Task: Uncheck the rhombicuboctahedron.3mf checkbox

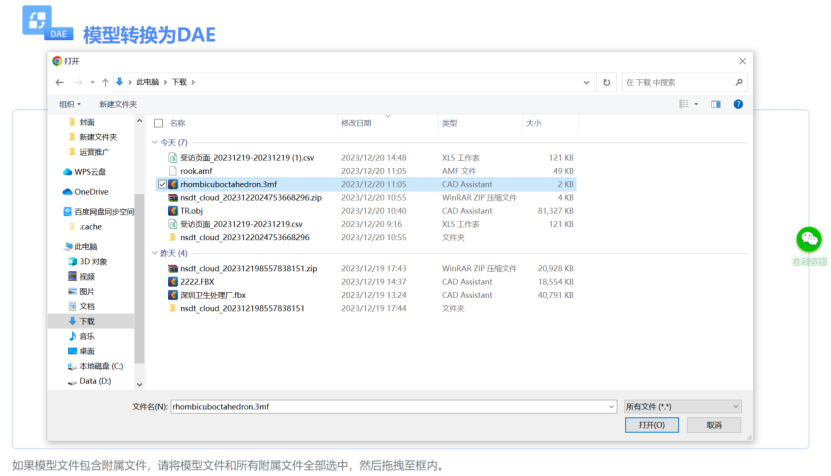Action: 162,184
